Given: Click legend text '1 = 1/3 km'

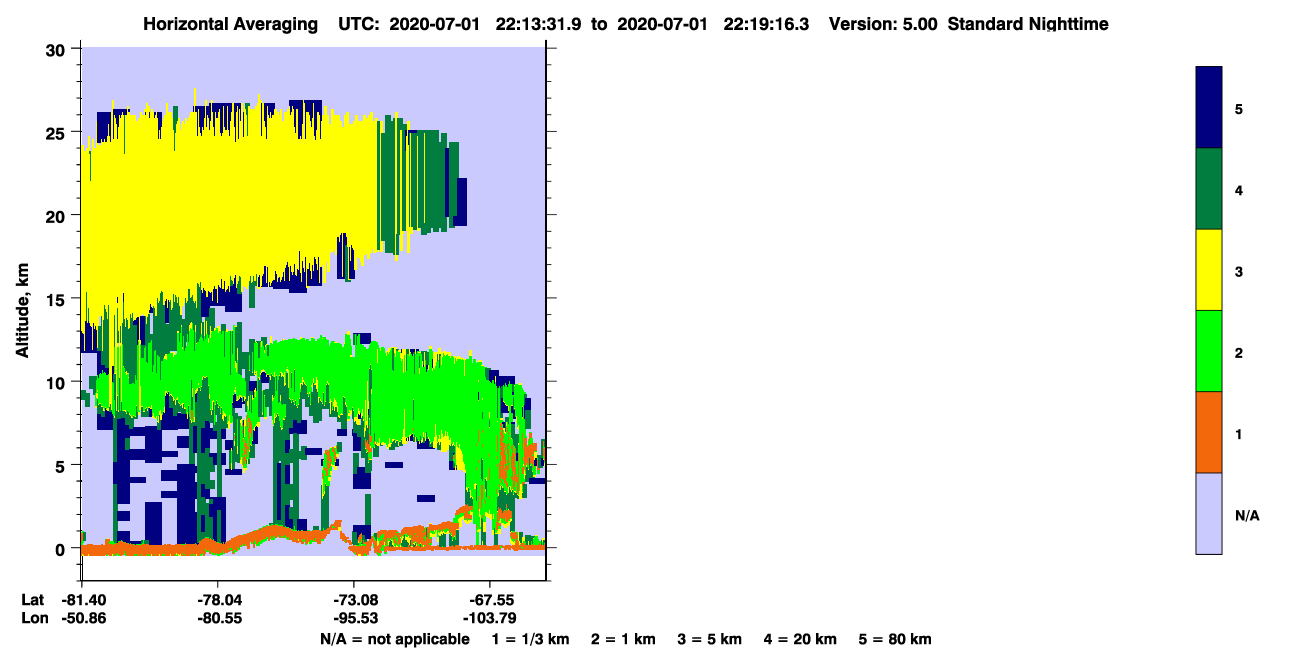Looking at the screenshot, I should pos(530,640).
